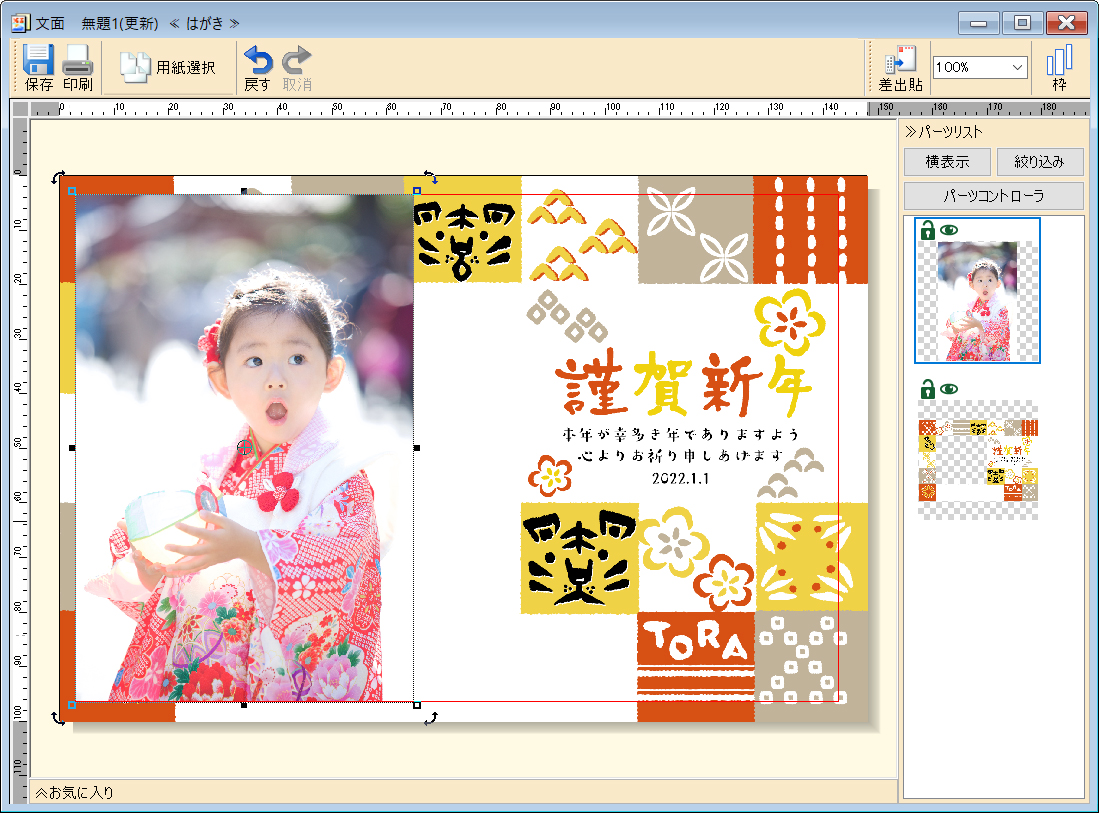Click the 絞り込み filter button
Screen dimensions: 1099x813
[1039, 162]
